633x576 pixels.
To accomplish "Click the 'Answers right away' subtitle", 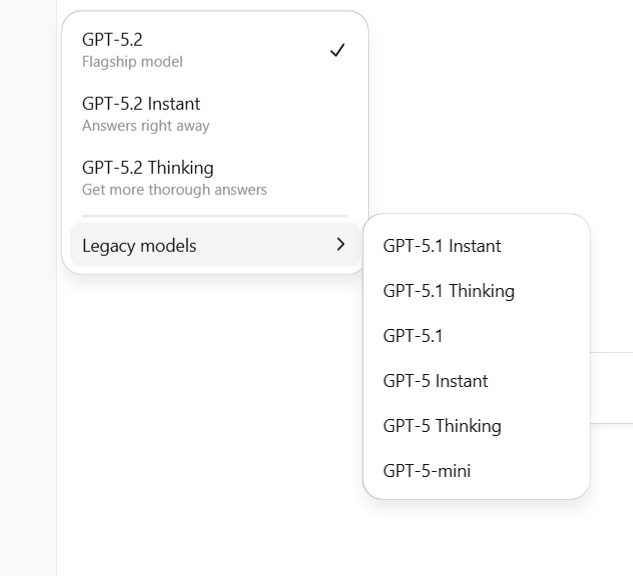I will pos(145,126).
